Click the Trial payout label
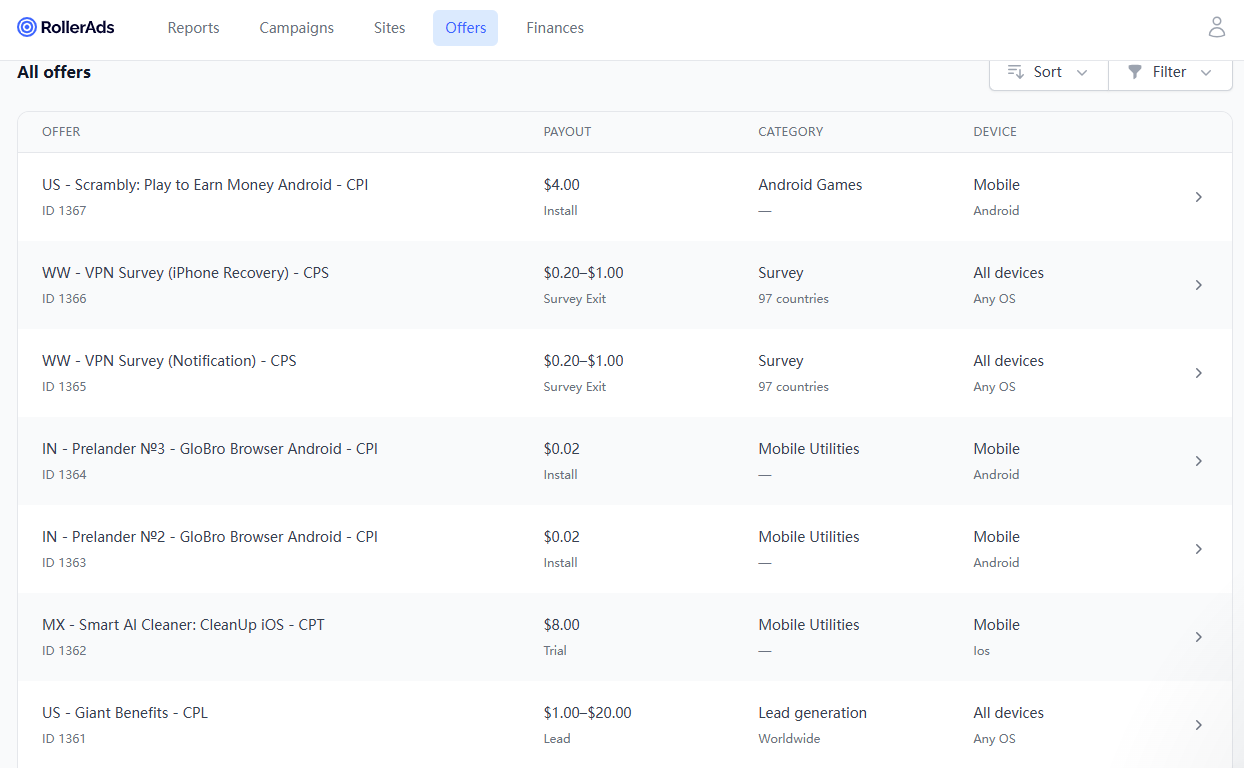 click(x=555, y=651)
